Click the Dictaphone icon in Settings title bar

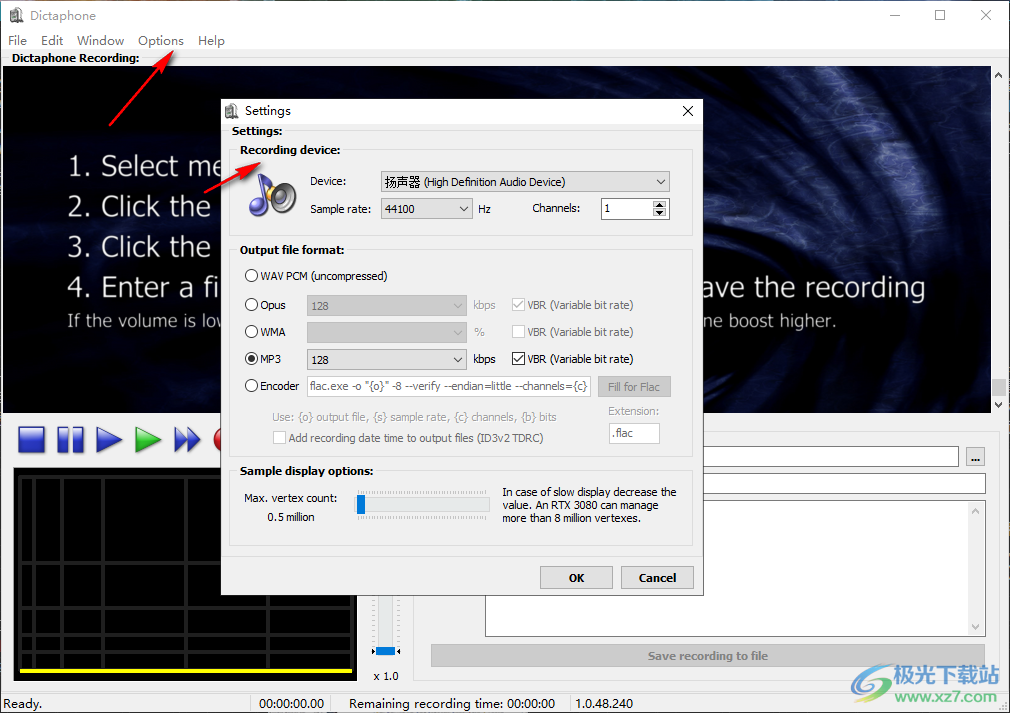[x=232, y=111]
